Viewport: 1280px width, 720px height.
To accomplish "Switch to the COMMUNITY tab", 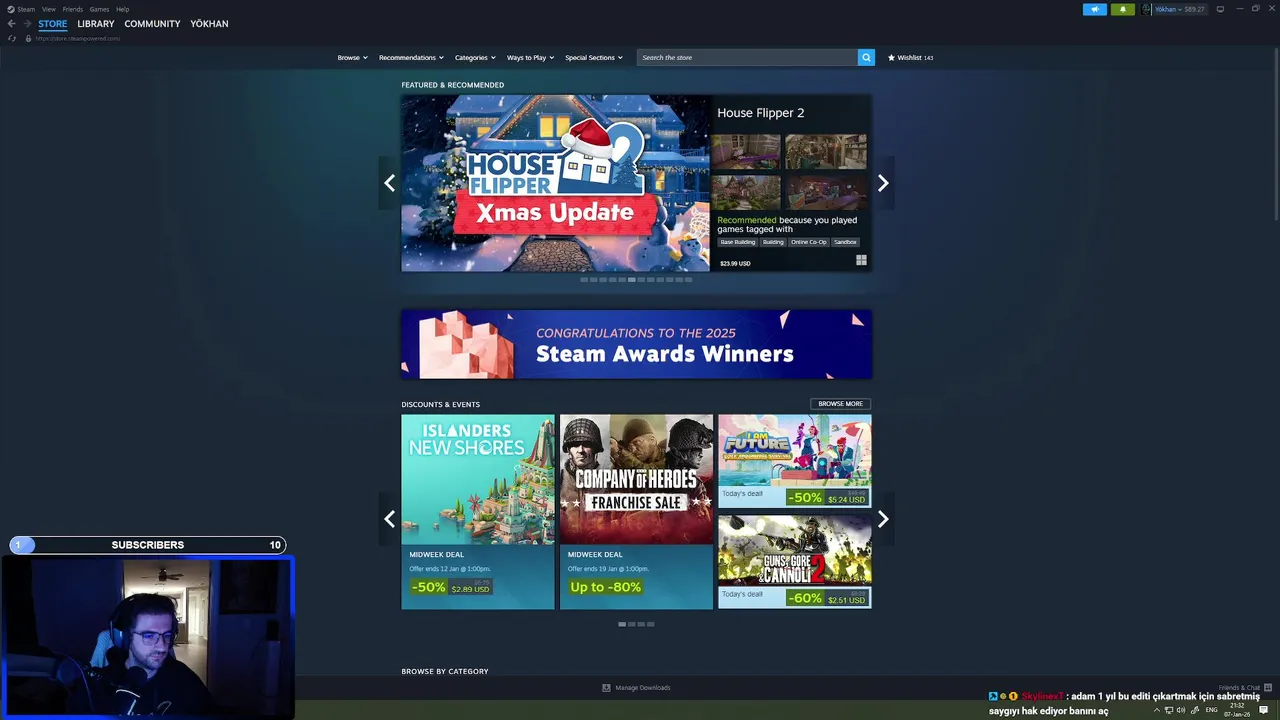I will (x=152, y=24).
